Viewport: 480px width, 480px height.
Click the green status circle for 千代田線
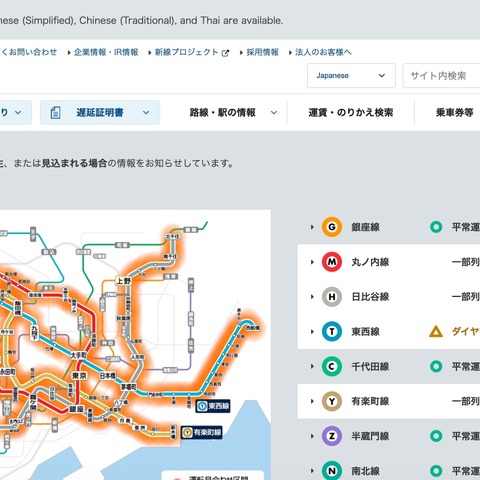pyautogui.click(x=436, y=366)
